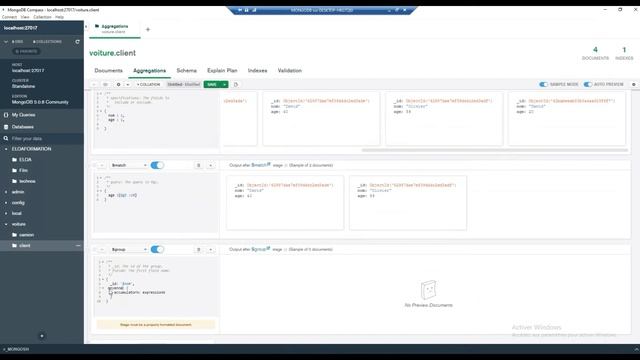Disable the $group stage toggle

pyautogui.click(x=157, y=249)
